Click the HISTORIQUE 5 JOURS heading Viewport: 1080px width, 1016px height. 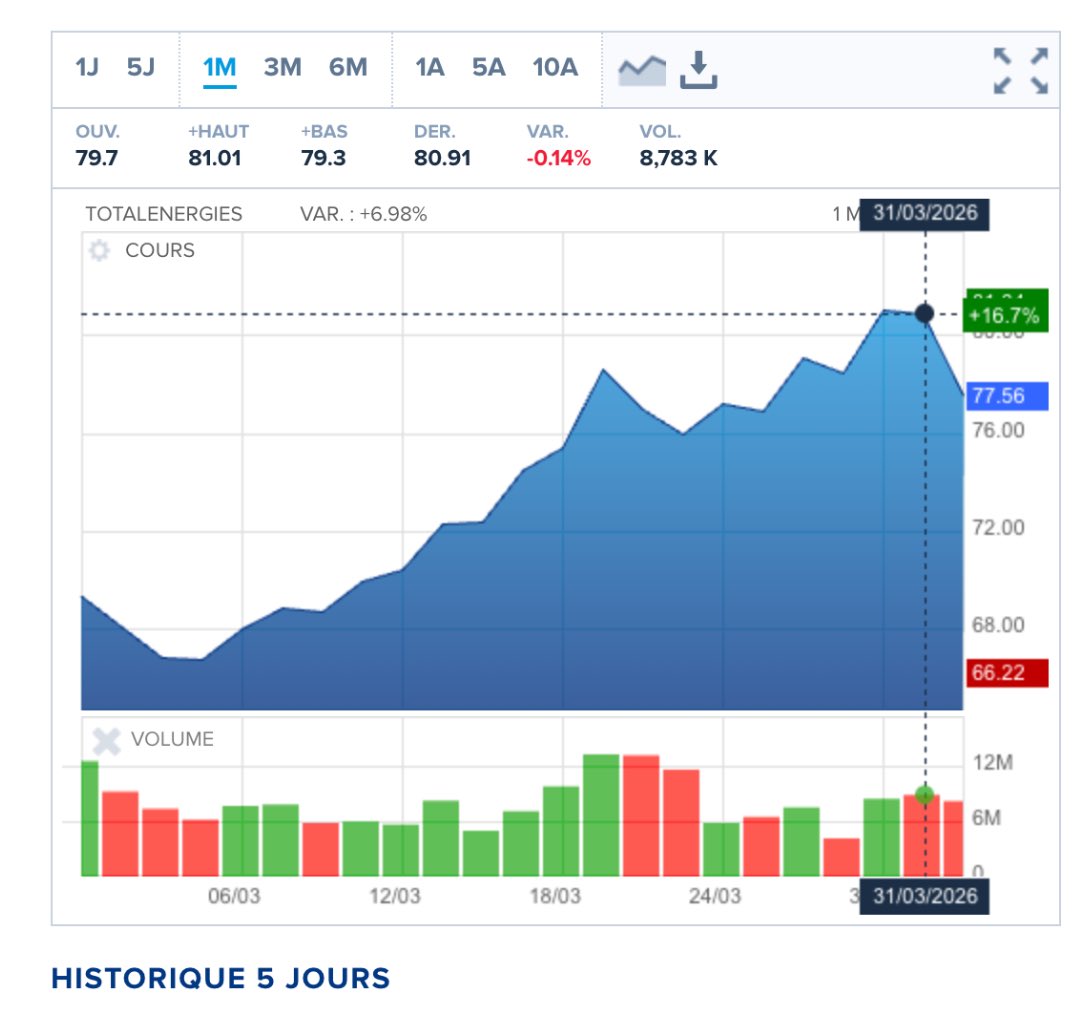[x=220, y=979]
